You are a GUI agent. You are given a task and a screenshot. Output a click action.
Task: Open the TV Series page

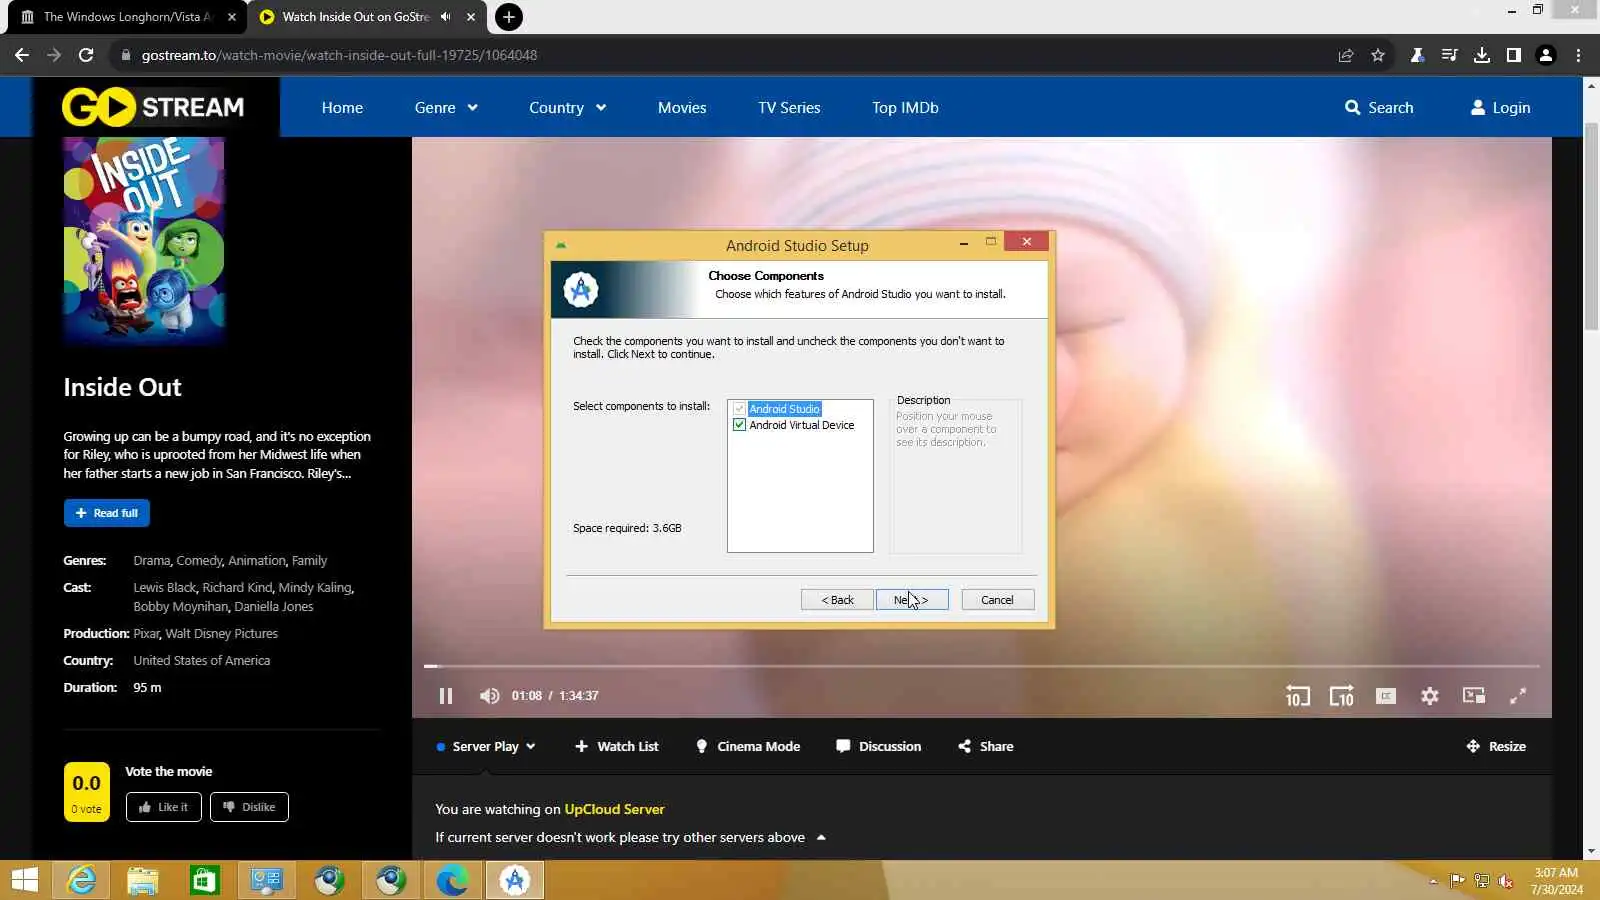tap(789, 108)
